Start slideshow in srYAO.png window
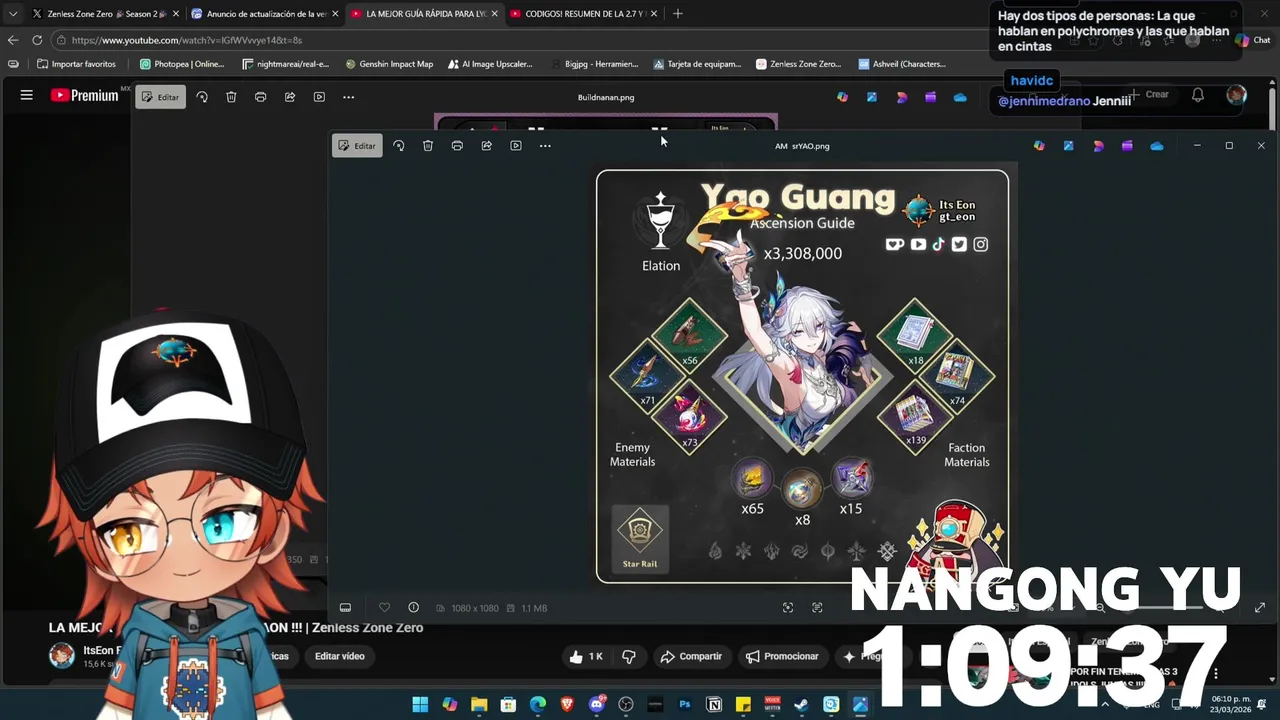This screenshot has height=720, width=1280. coord(516,146)
